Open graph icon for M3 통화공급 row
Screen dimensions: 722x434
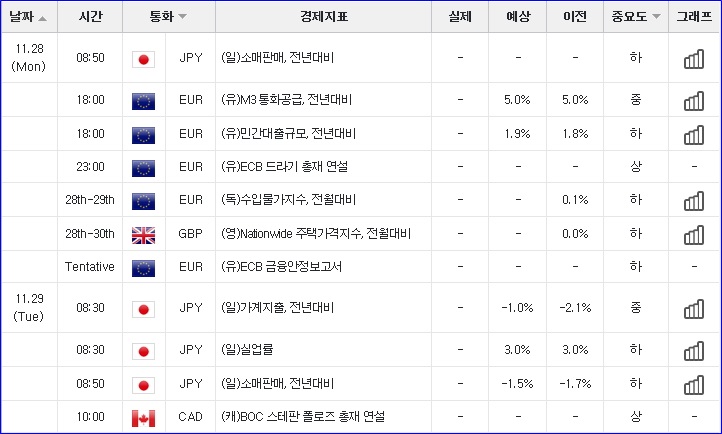(x=694, y=101)
